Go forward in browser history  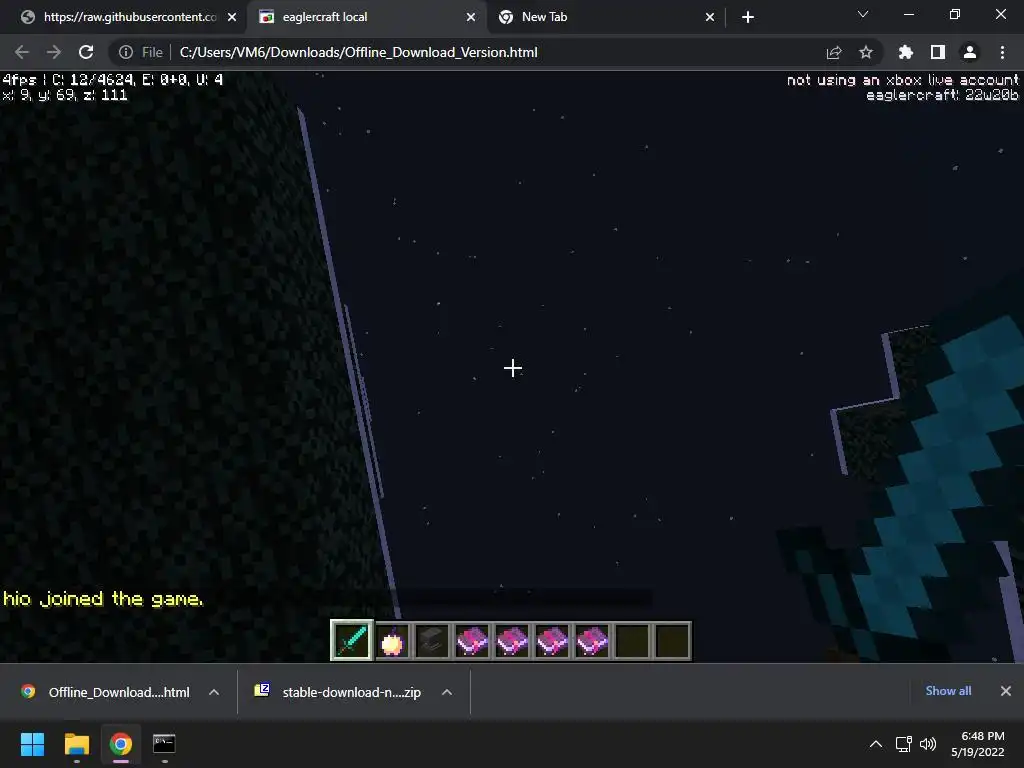tap(54, 52)
